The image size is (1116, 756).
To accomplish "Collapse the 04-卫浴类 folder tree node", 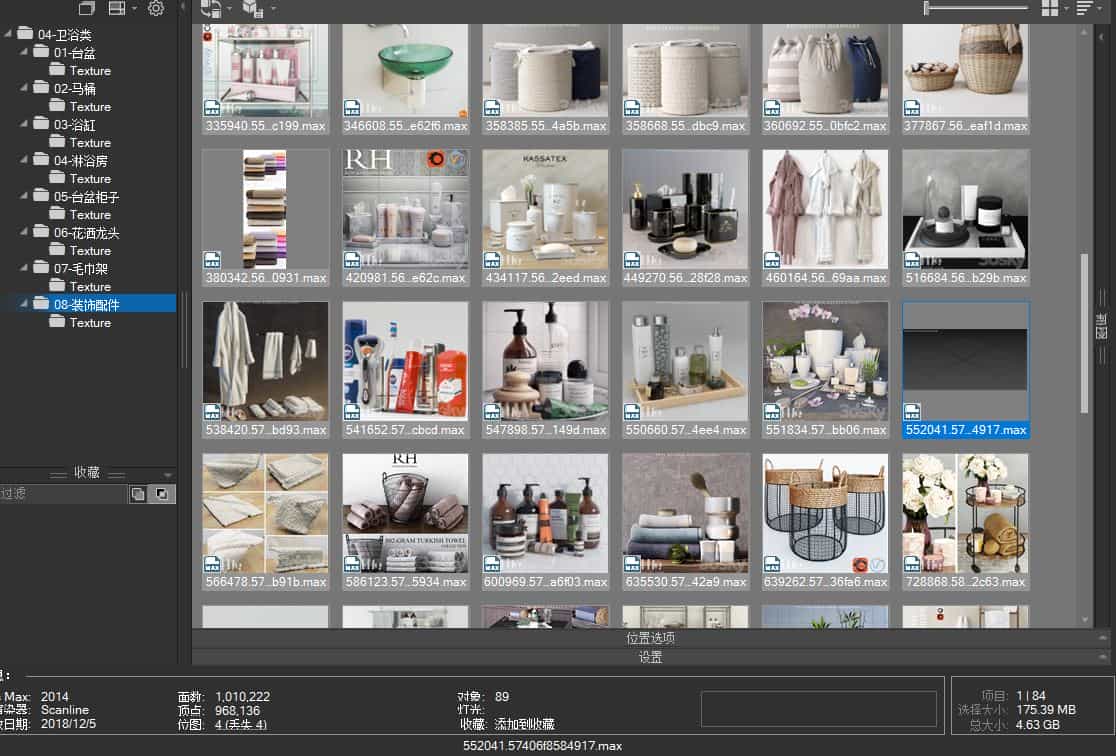I will tap(9, 34).
